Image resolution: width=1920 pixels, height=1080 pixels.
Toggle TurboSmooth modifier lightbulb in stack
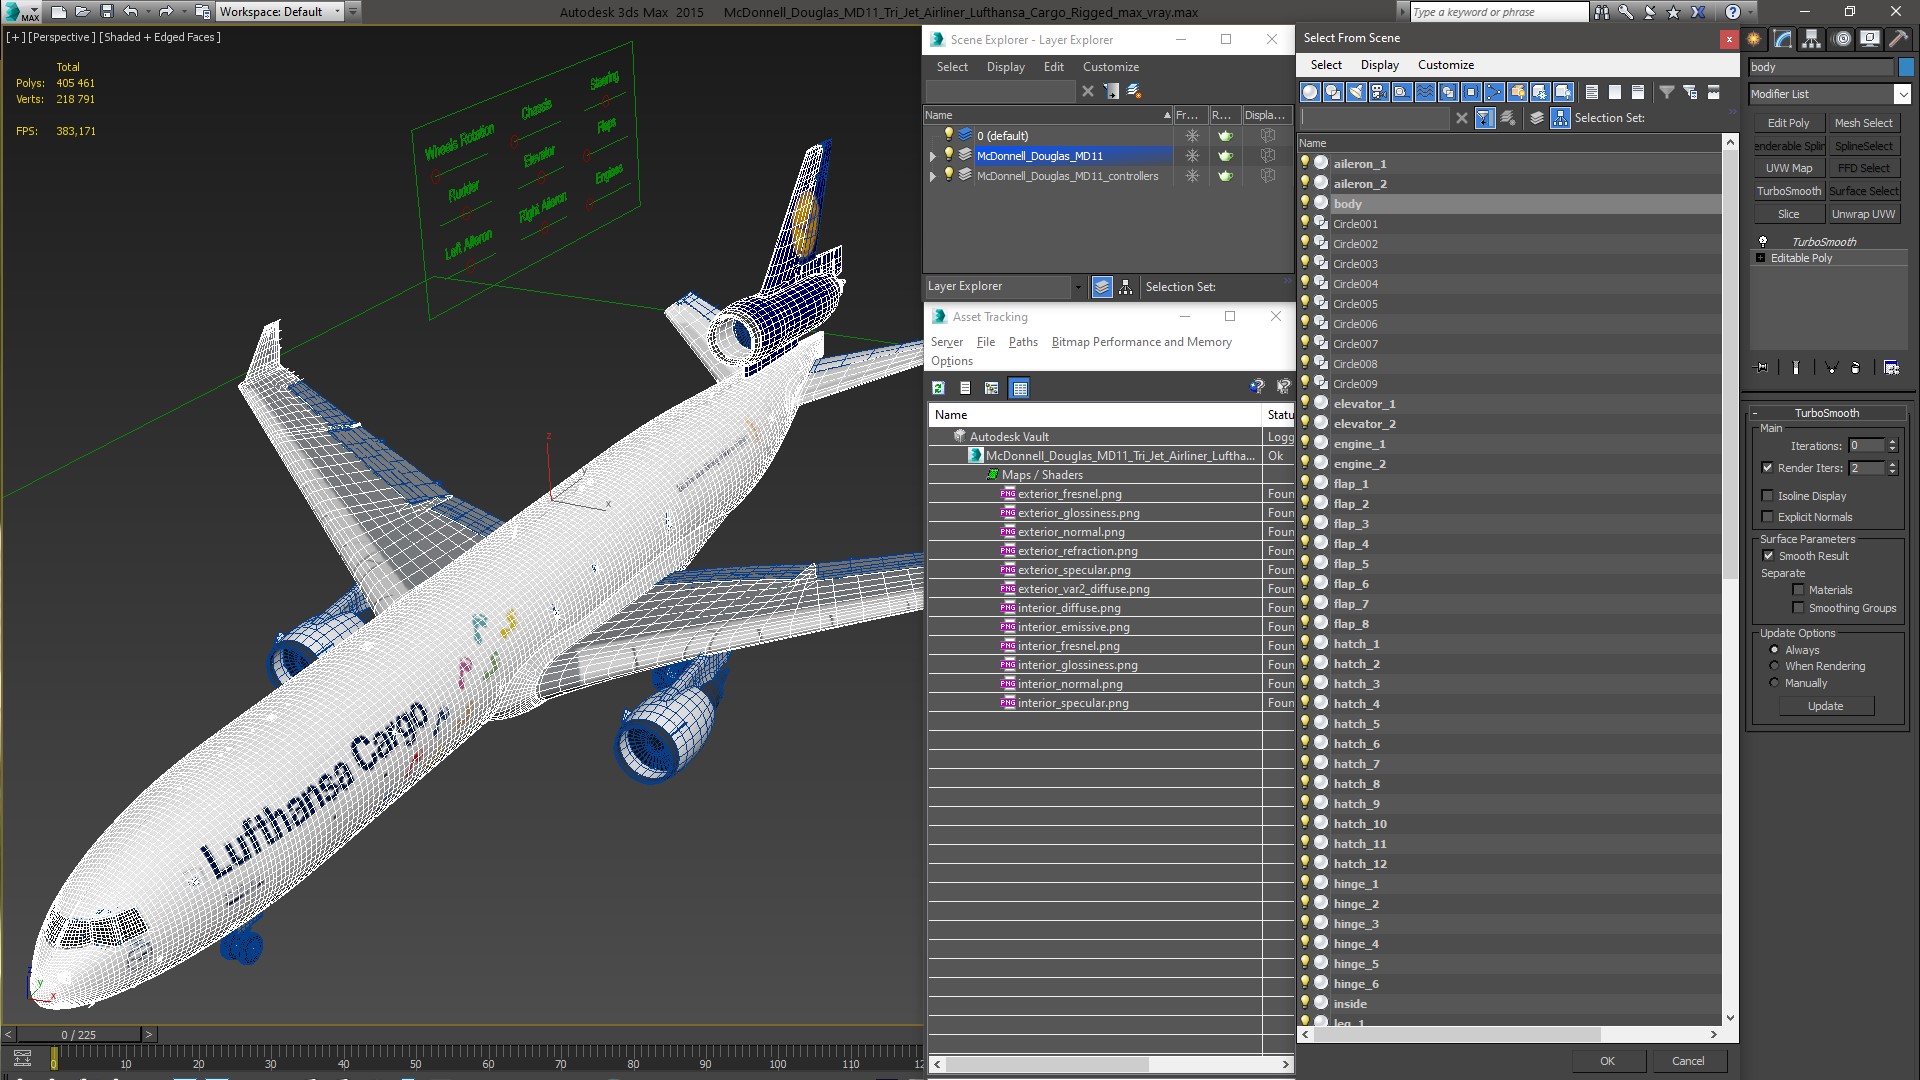[1763, 242]
